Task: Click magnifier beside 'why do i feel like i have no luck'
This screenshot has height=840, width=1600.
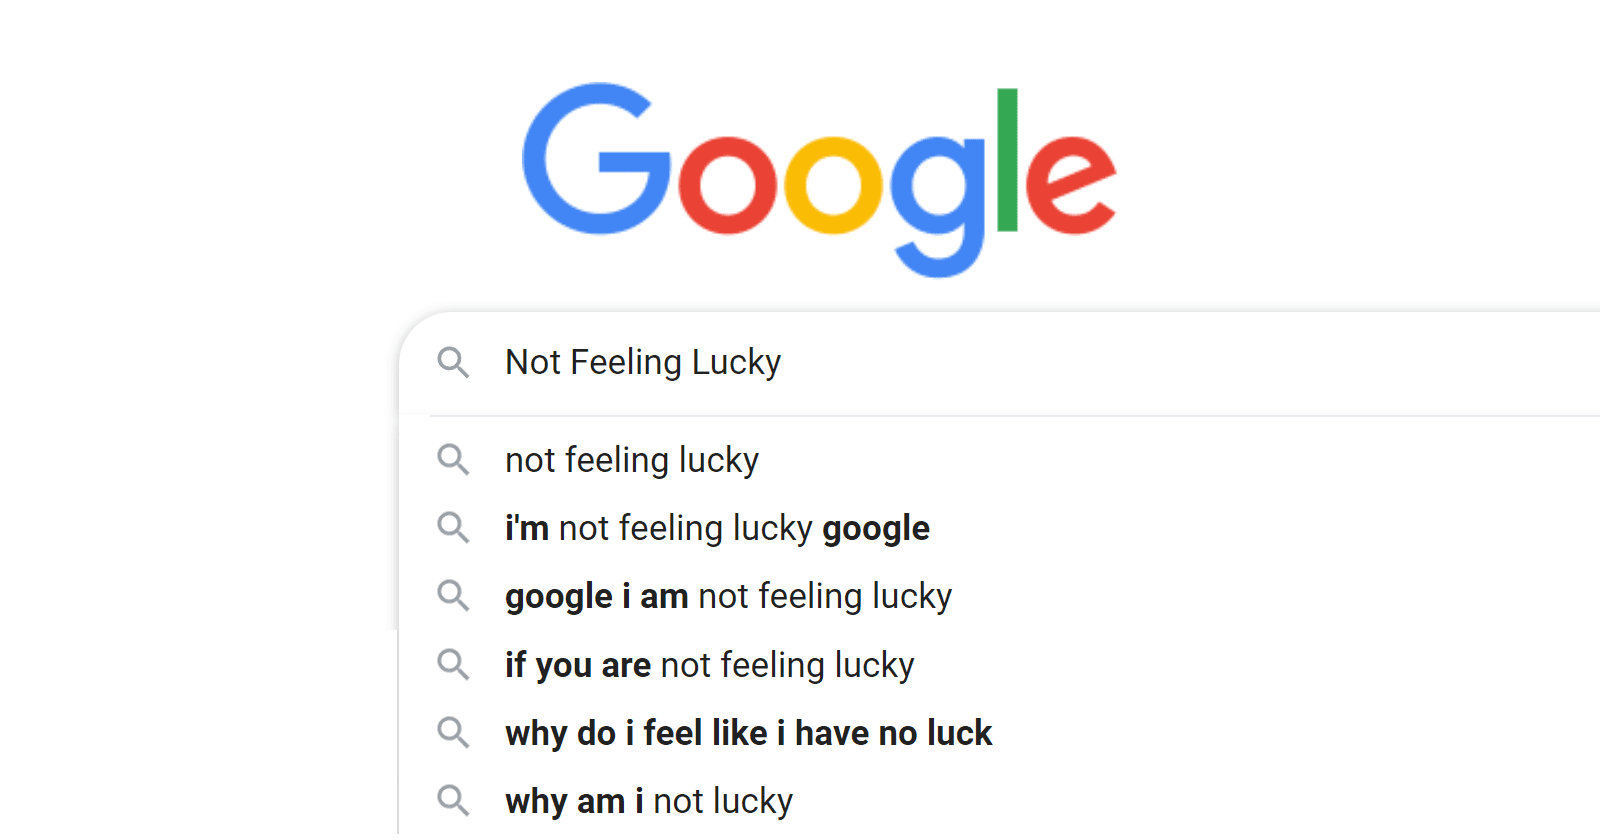Action: click(453, 733)
